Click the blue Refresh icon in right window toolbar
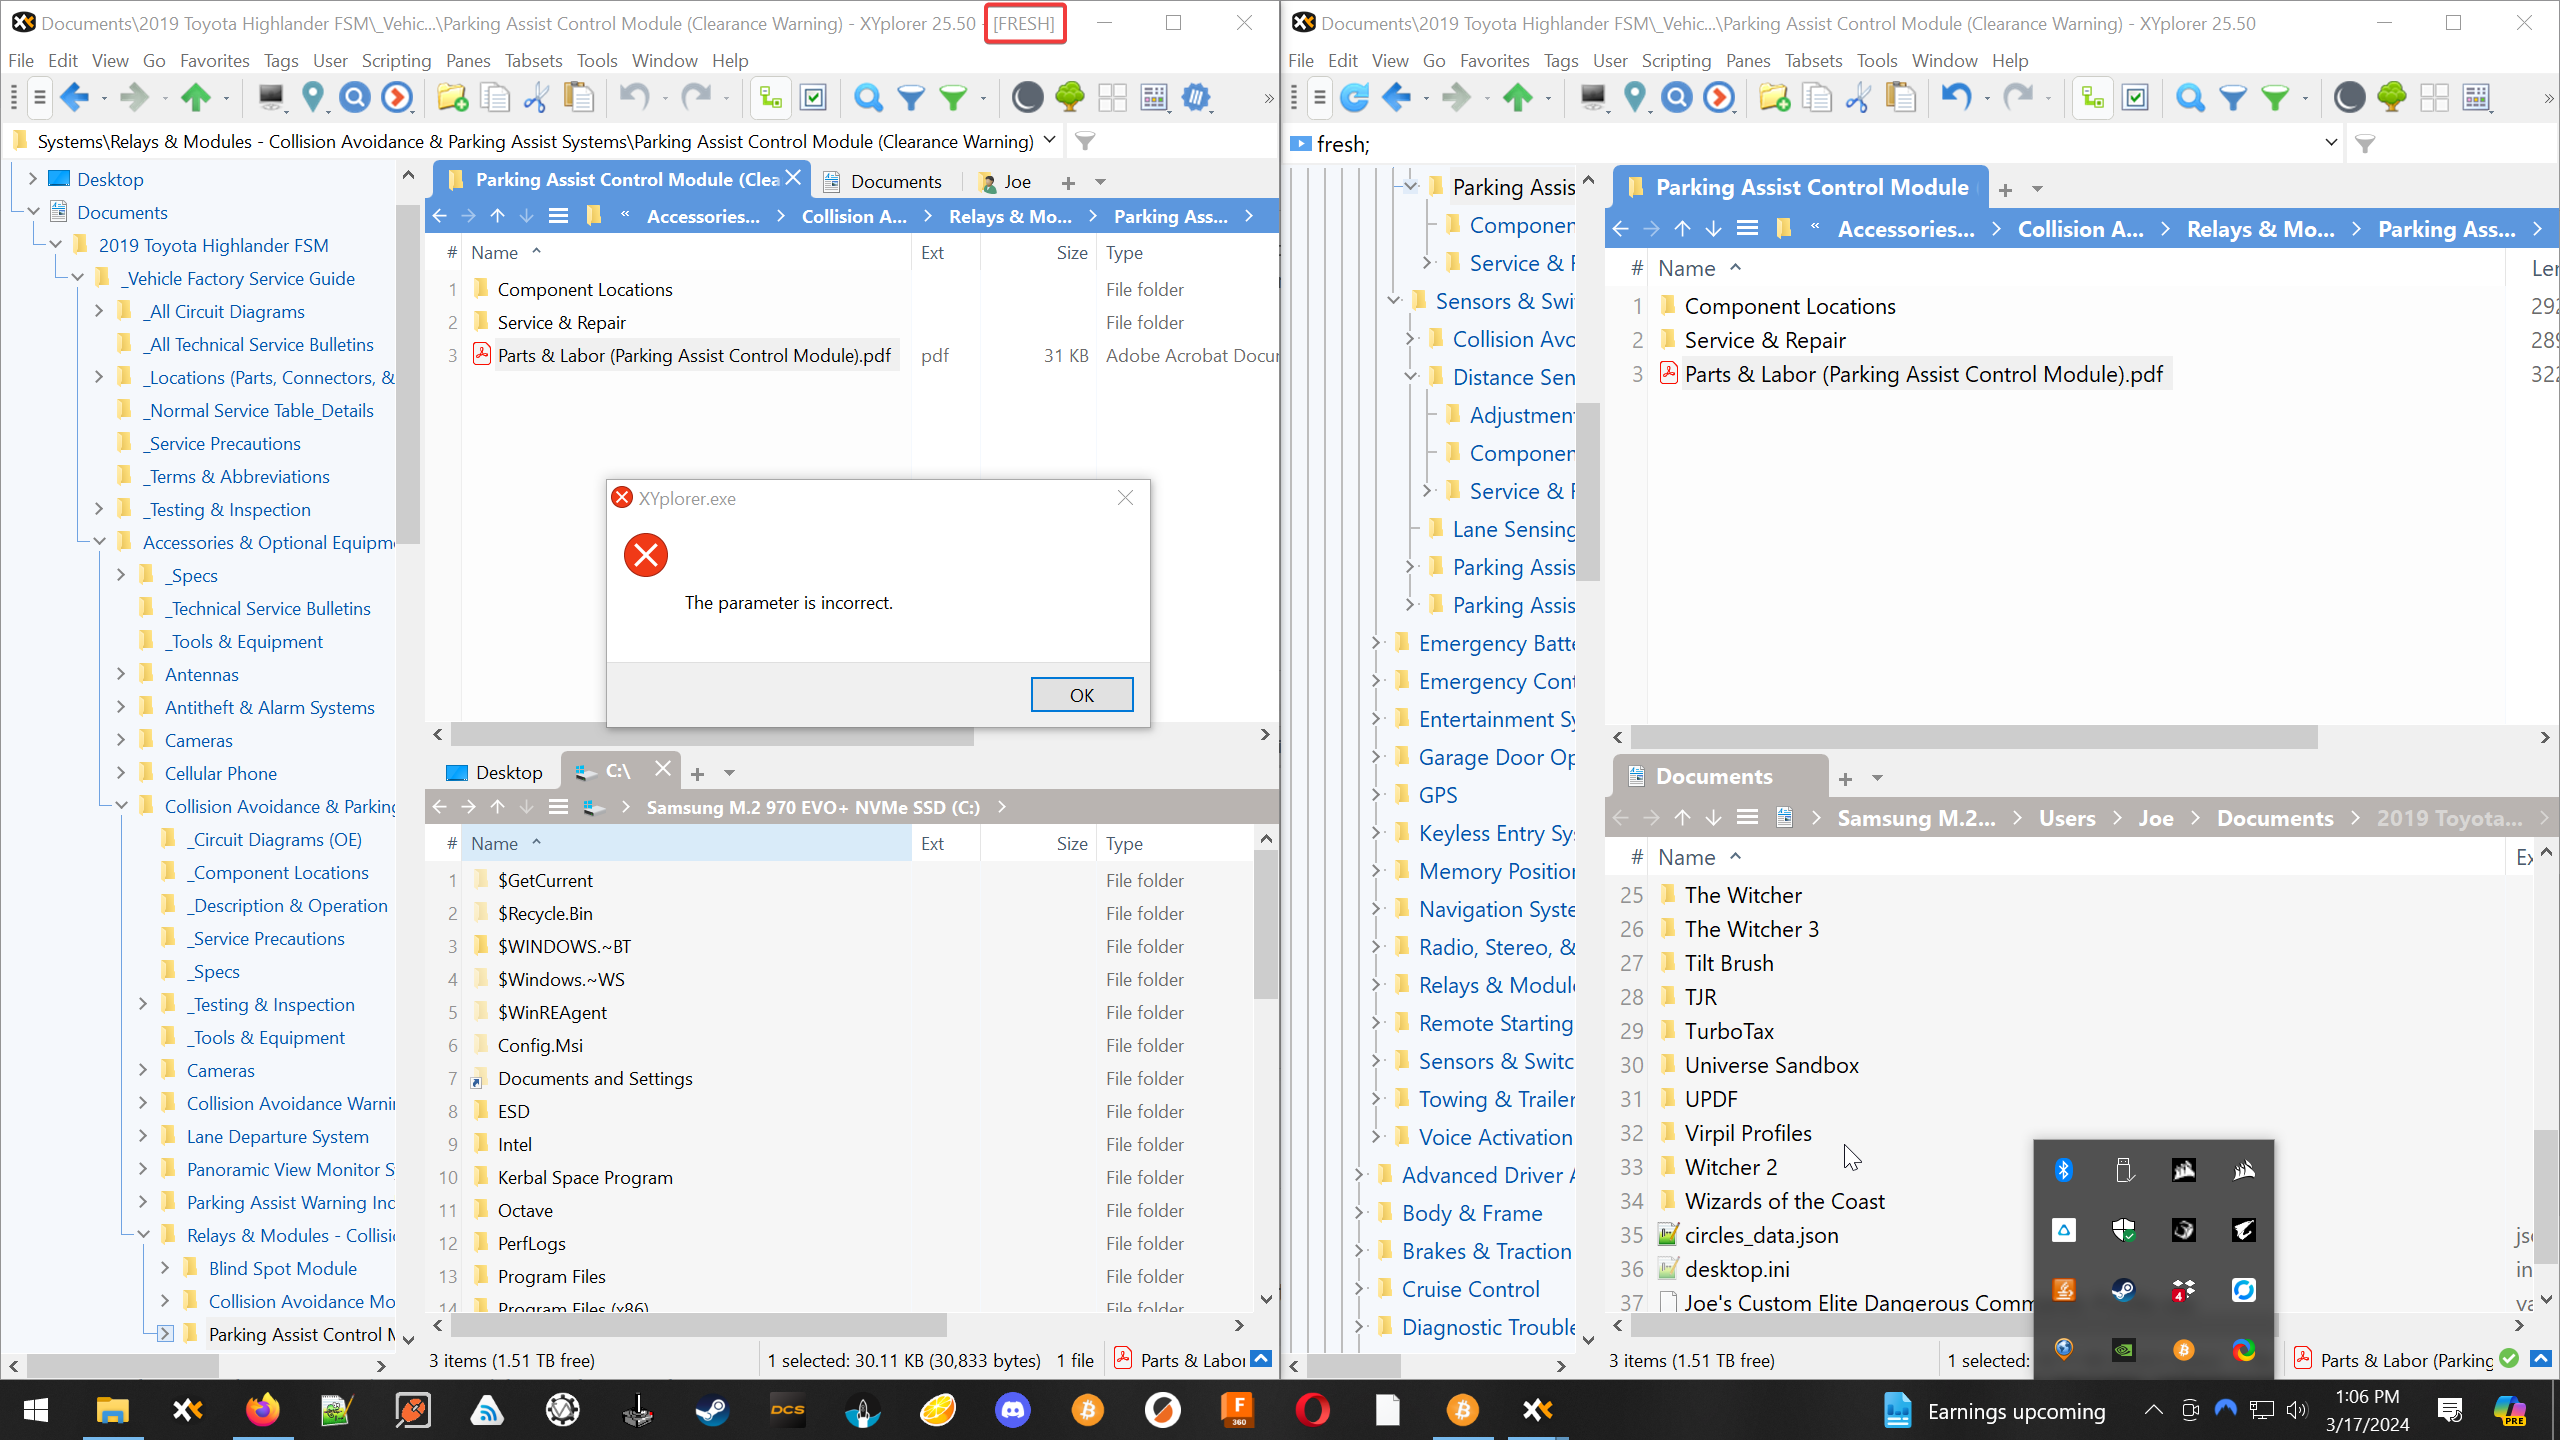Image resolution: width=2560 pixels, height=1440 pixels. 1354,97
